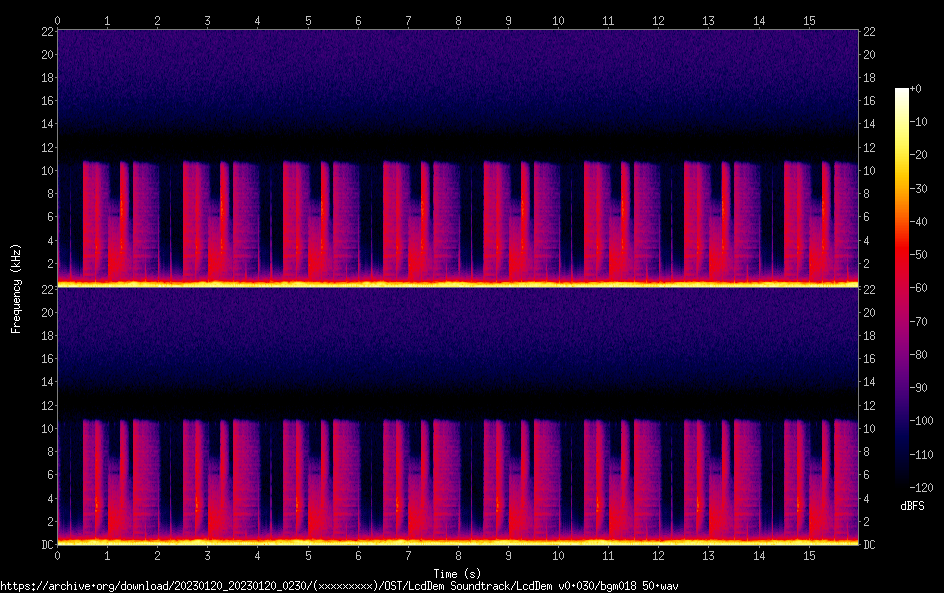The width and height of the screenshot is (944, 593).
Task: Click the 22 kHz label at the top-right corner
Action: click(x=870, y=32)
